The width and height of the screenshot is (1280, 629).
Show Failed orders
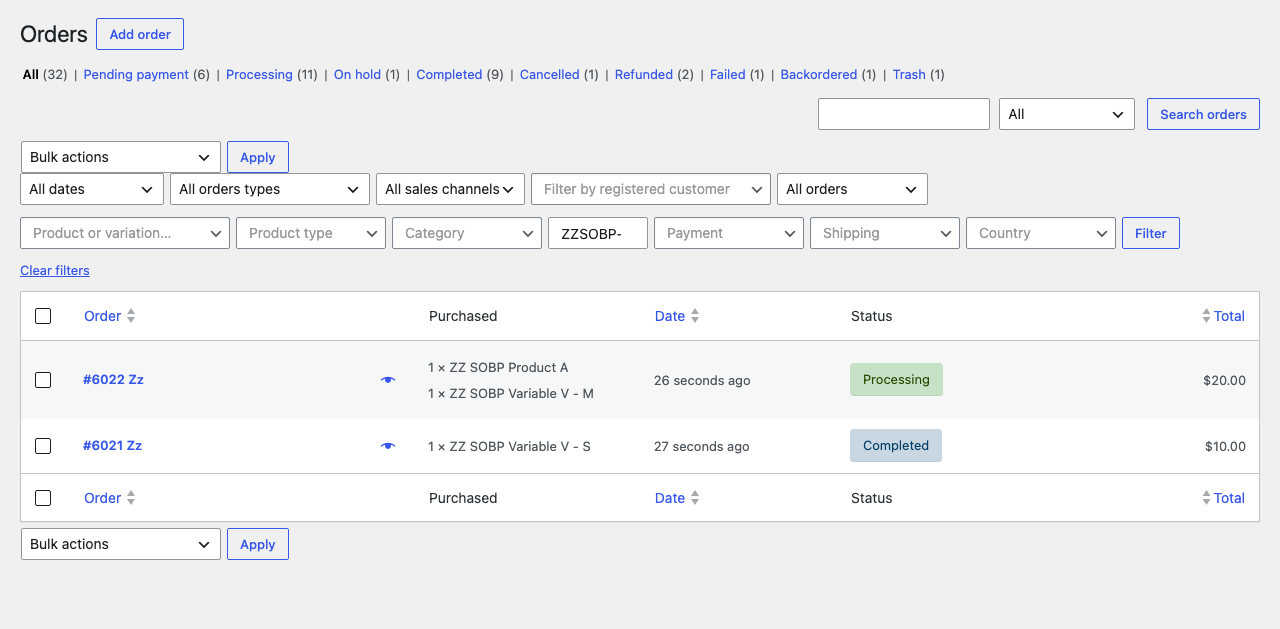point(728,75)
